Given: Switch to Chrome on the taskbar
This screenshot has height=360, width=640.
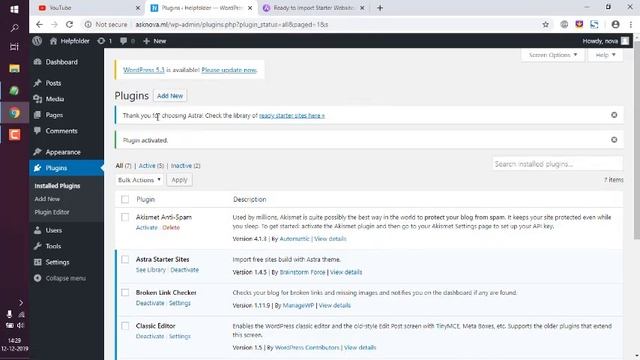Looking at the screenshot, I should tap(14, 113).
